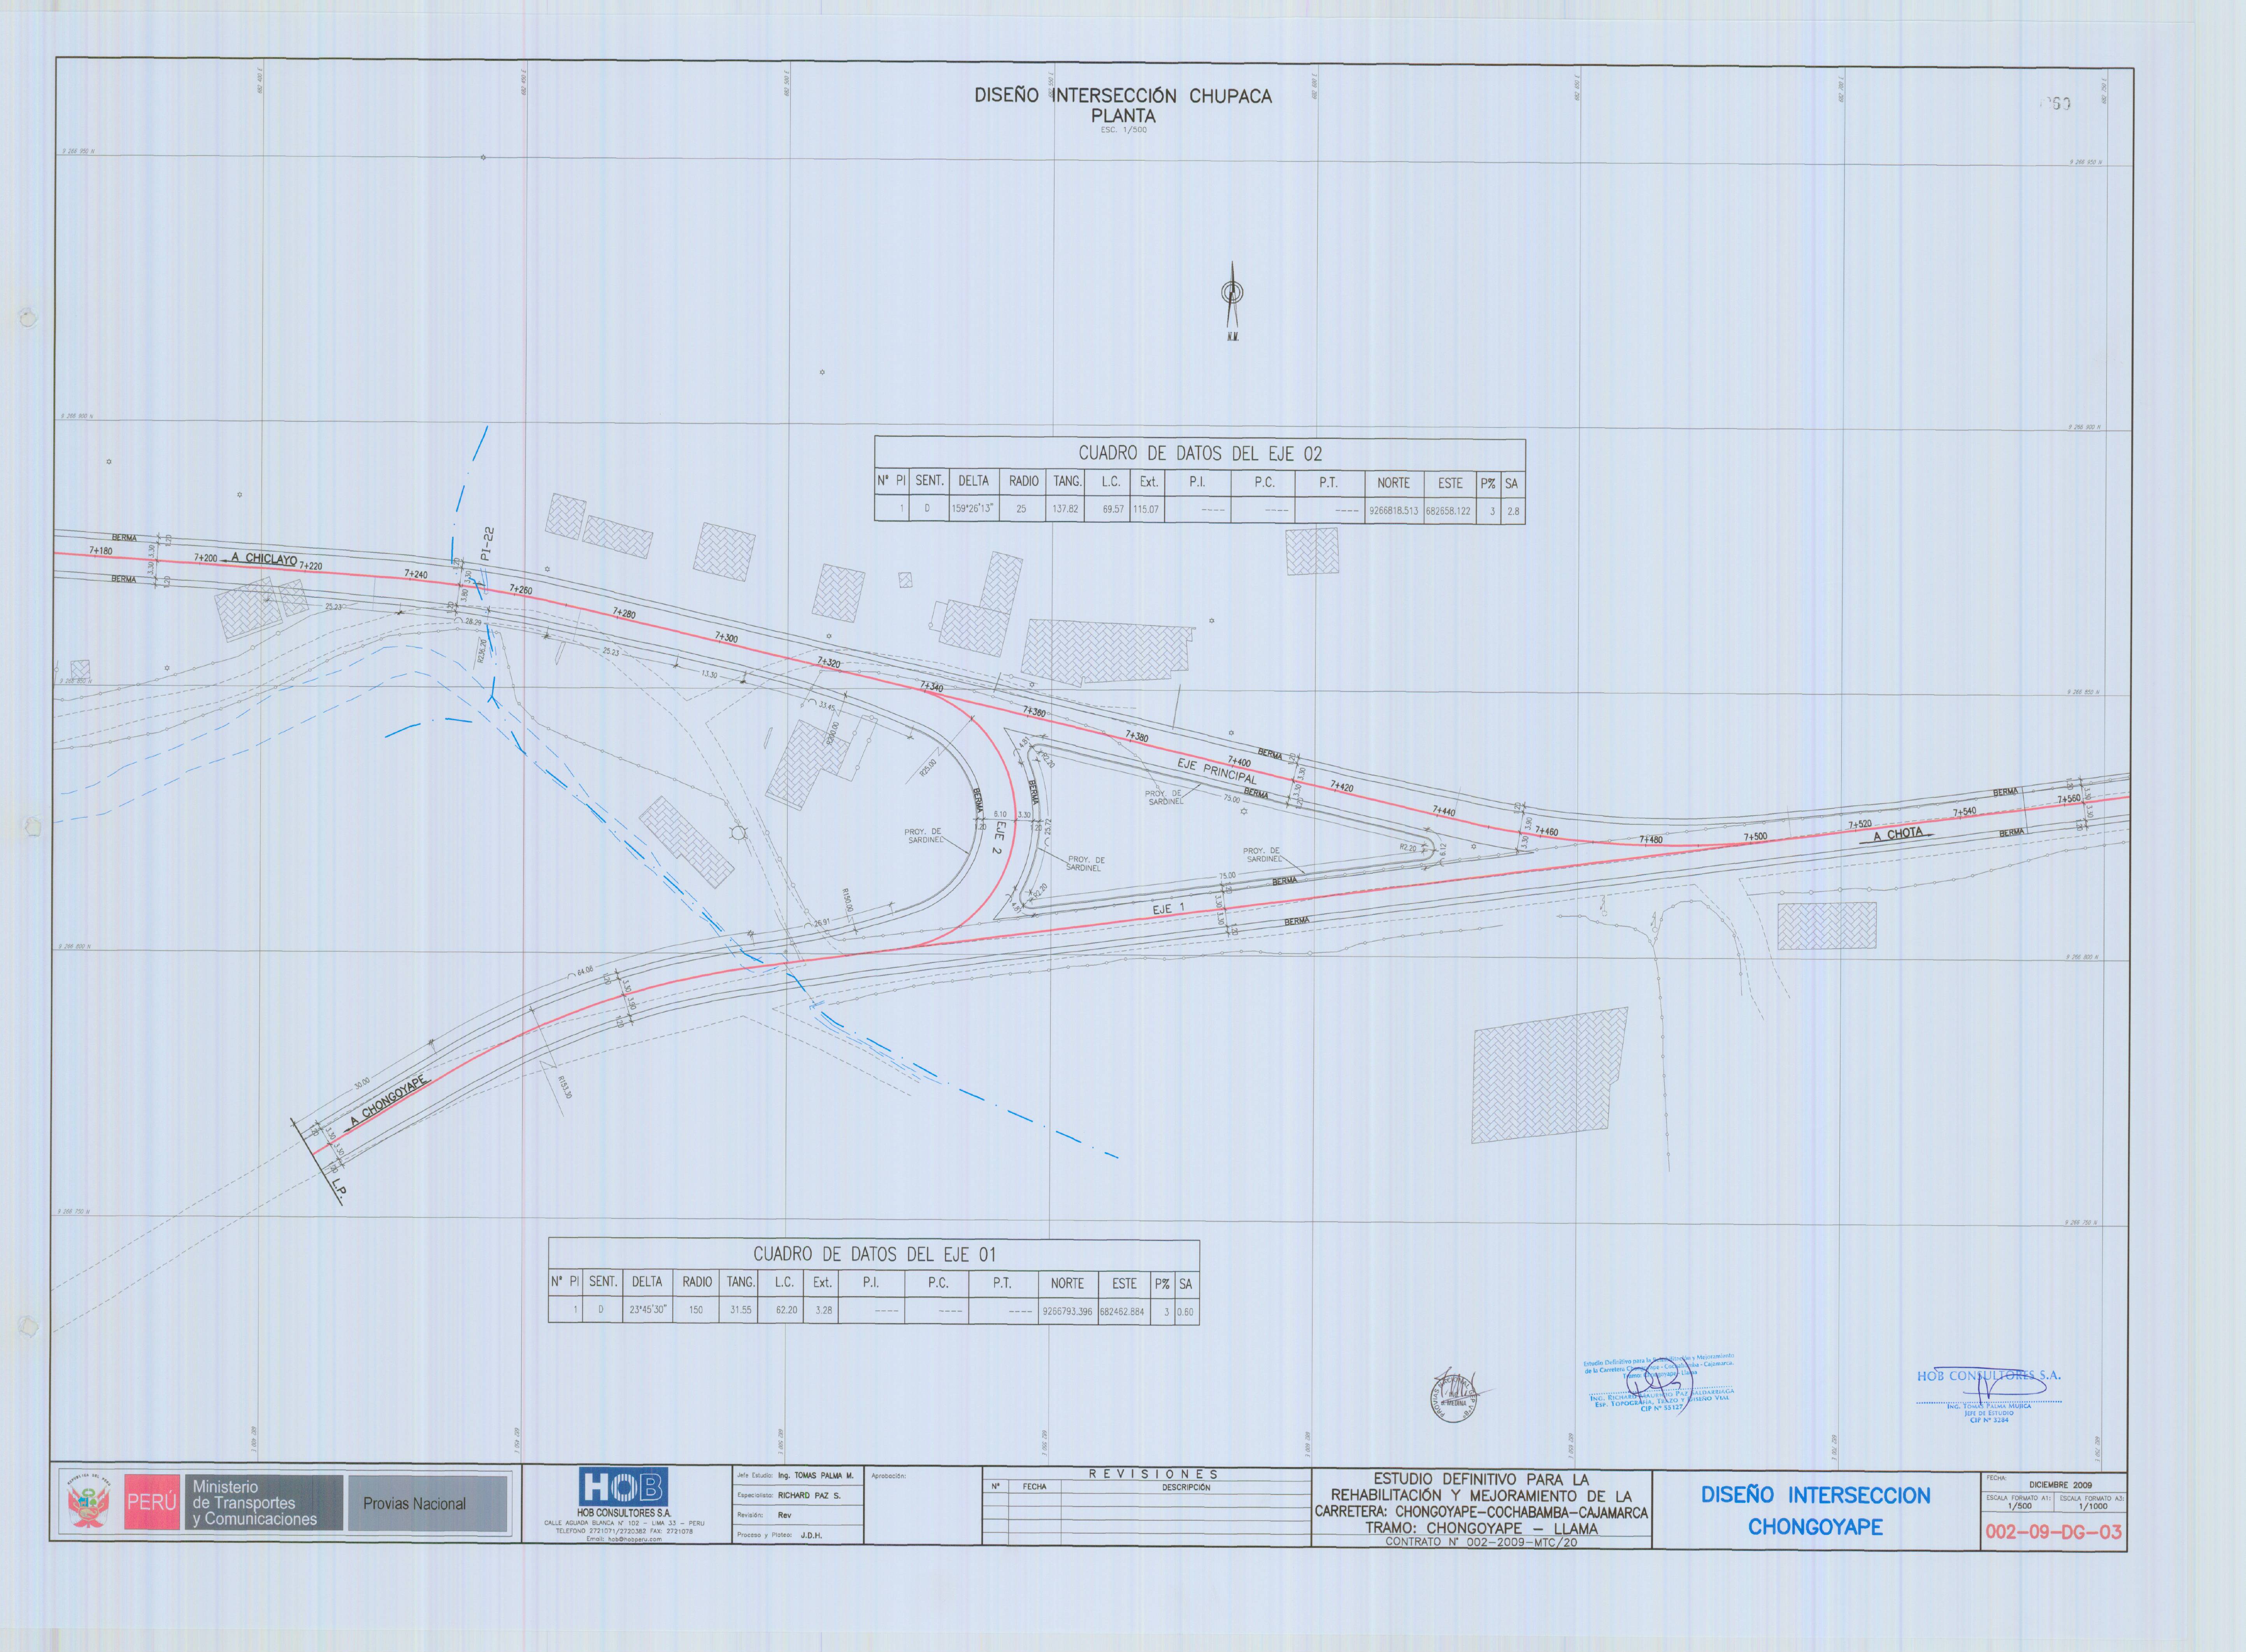Image resolution: width=2246 pixels, height=1652 pixels.
Task: Click 'RICHARD PAZ S.' in title block
Action: click(x=809, y=1495)
